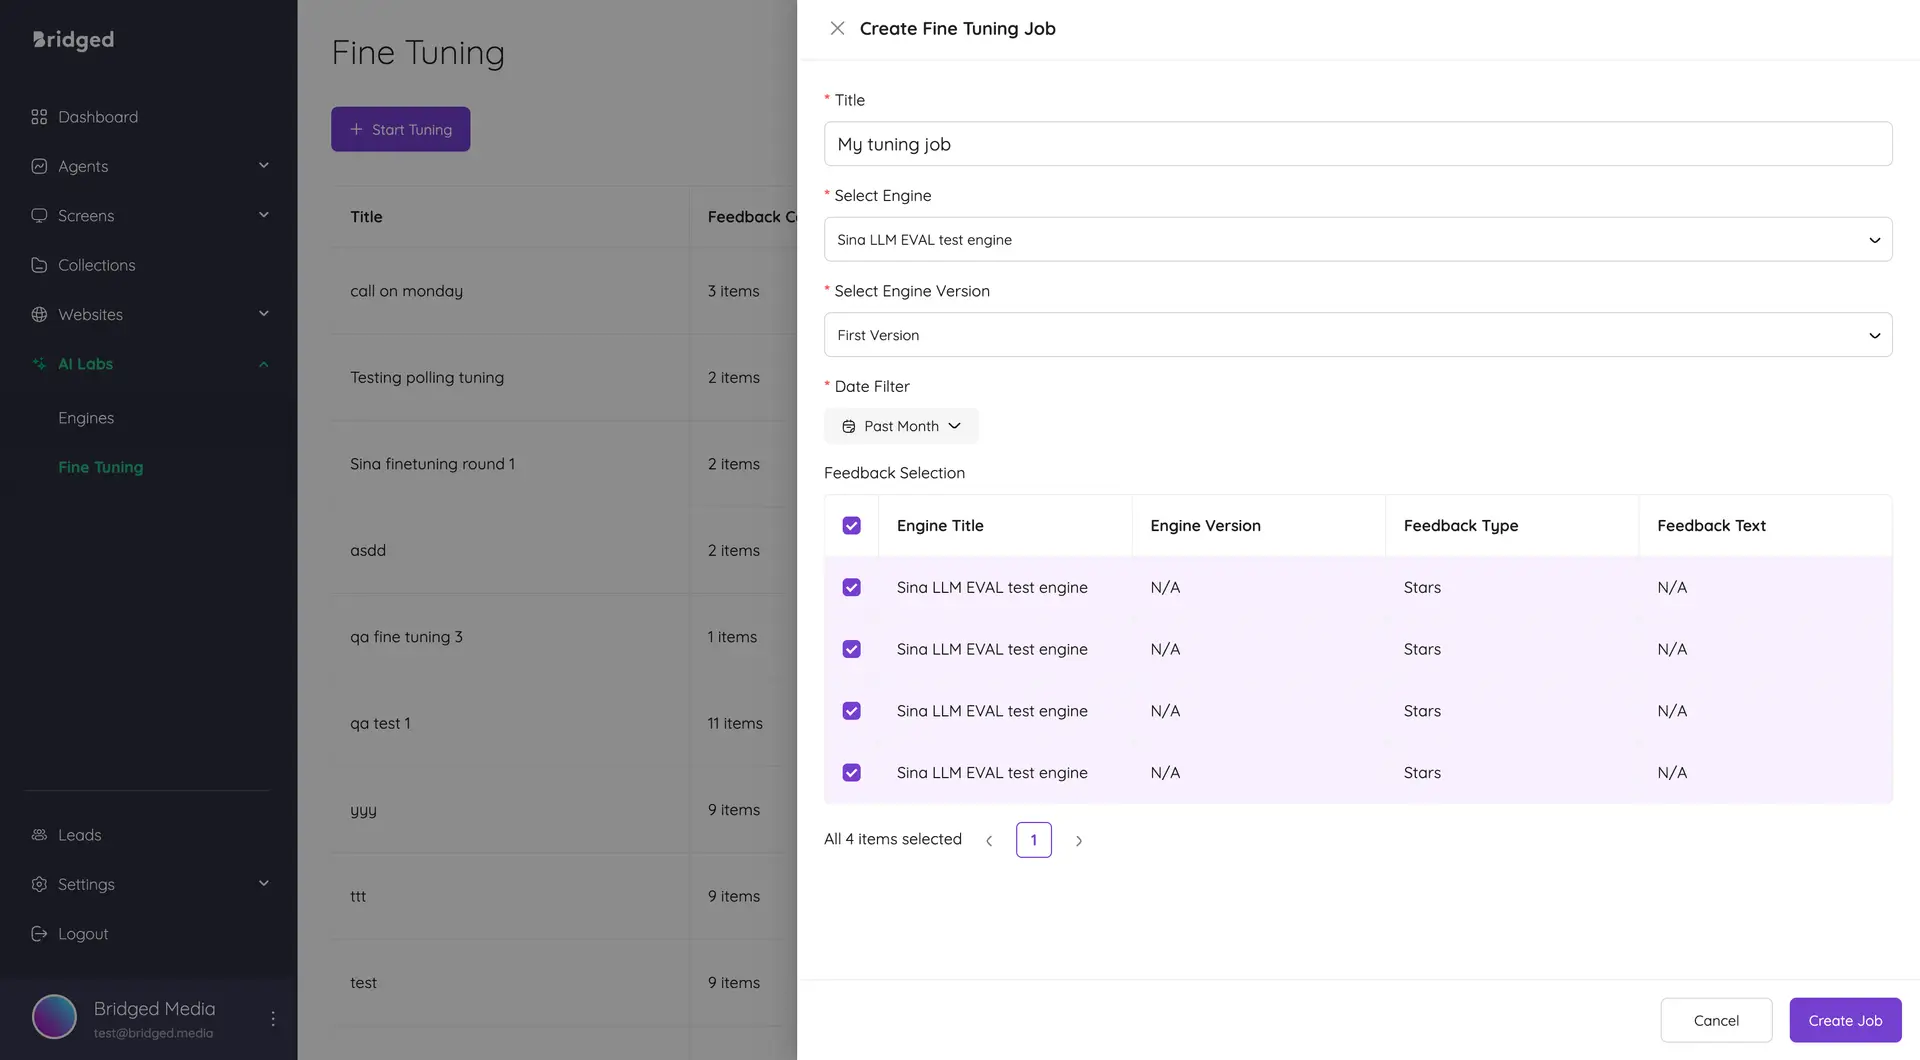
Task: Click the Leads icon in the sidebar
Action: pos(39,835)
